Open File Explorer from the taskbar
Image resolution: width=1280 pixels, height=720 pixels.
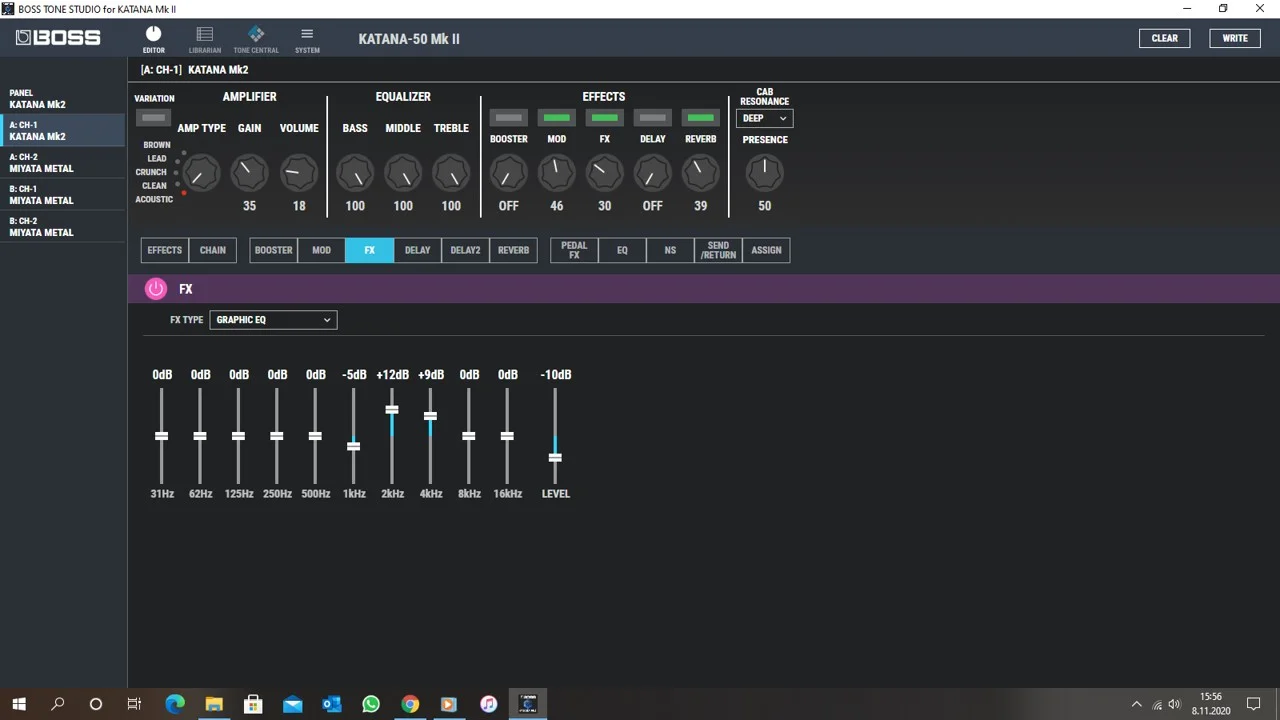(x=214, y=704)
